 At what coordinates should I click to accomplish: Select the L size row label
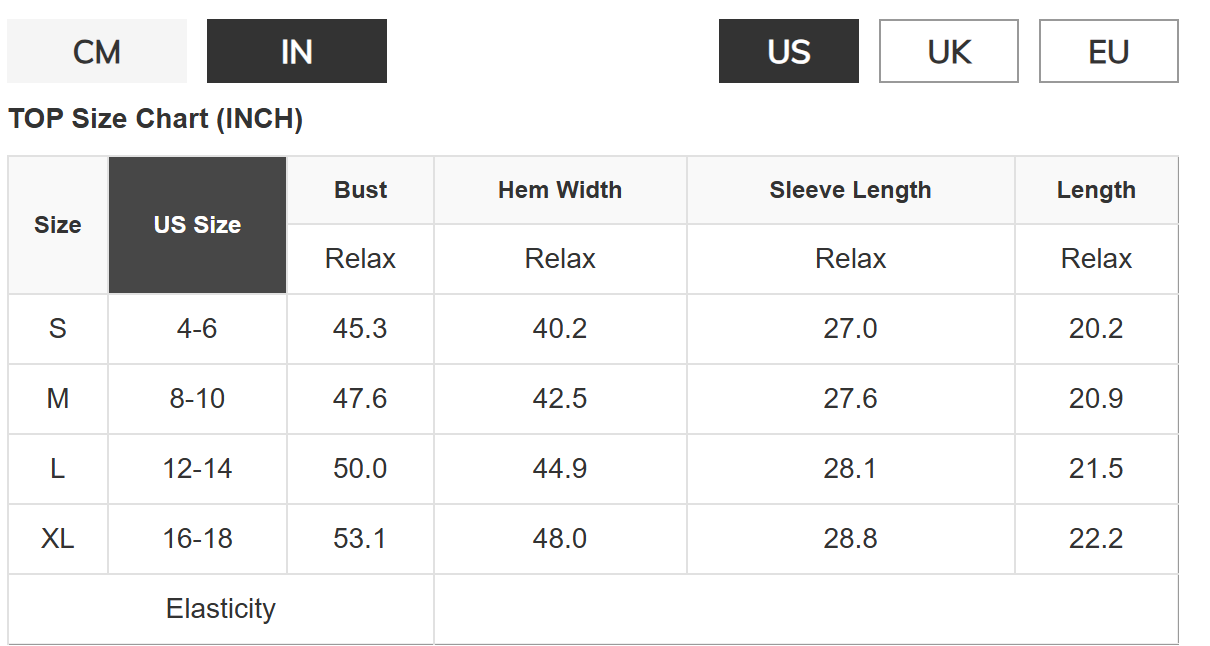58,469
